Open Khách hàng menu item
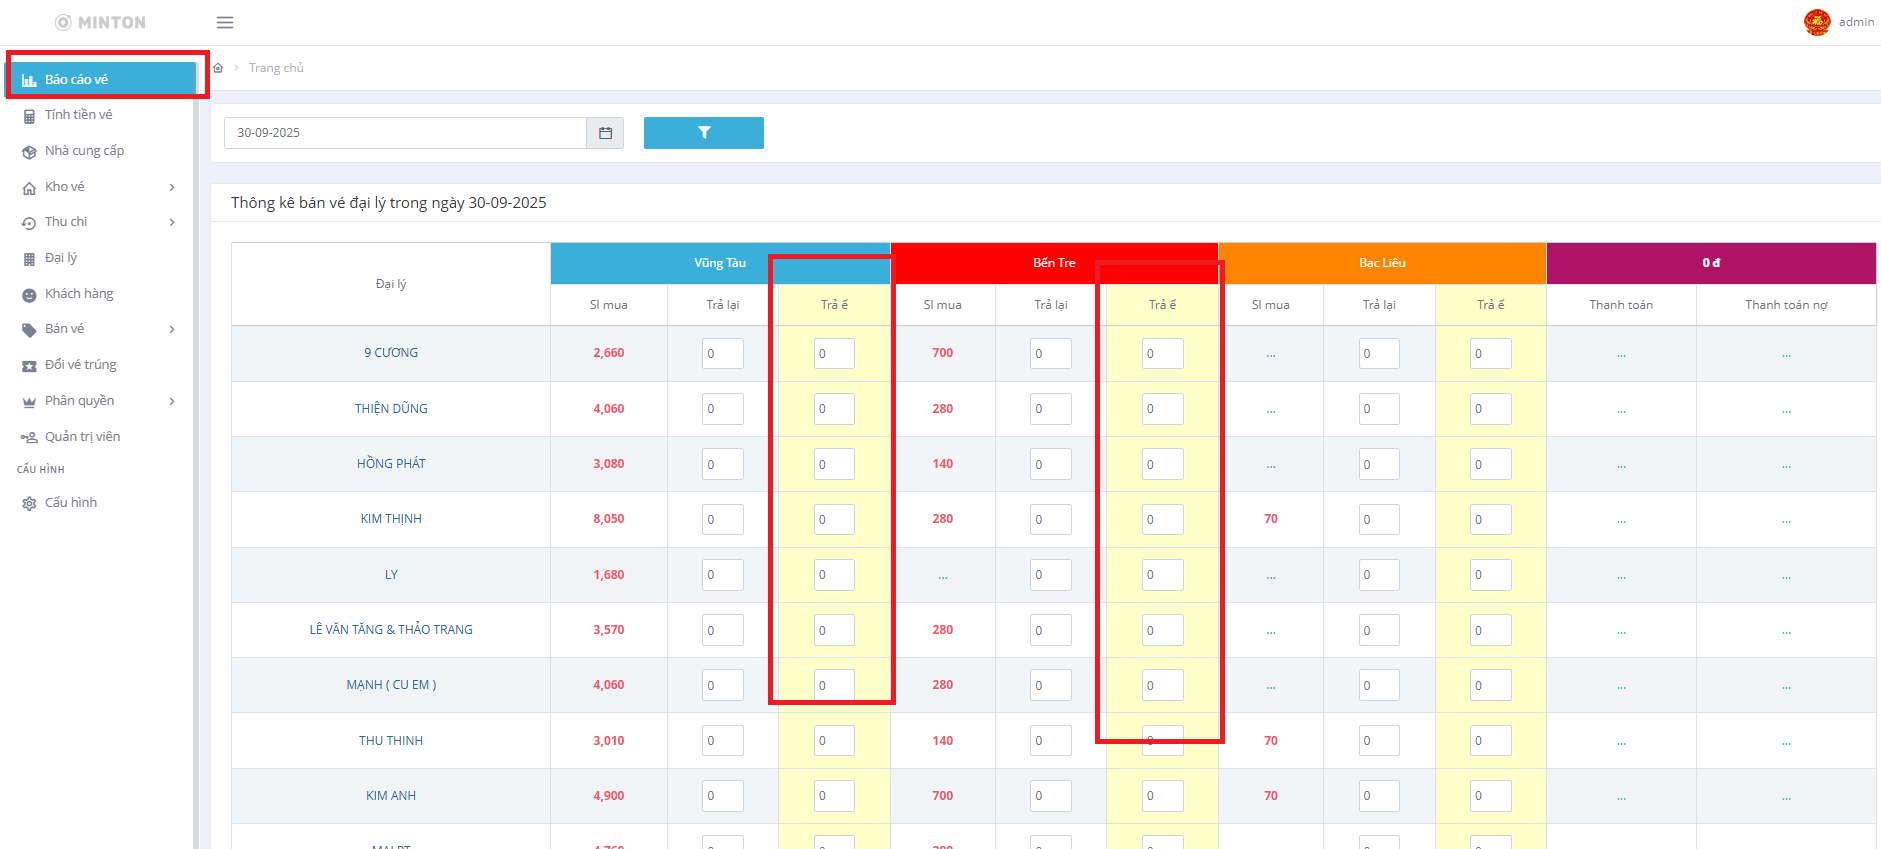The width and height of the screenshot is (1881, 849). pos(79,294)
